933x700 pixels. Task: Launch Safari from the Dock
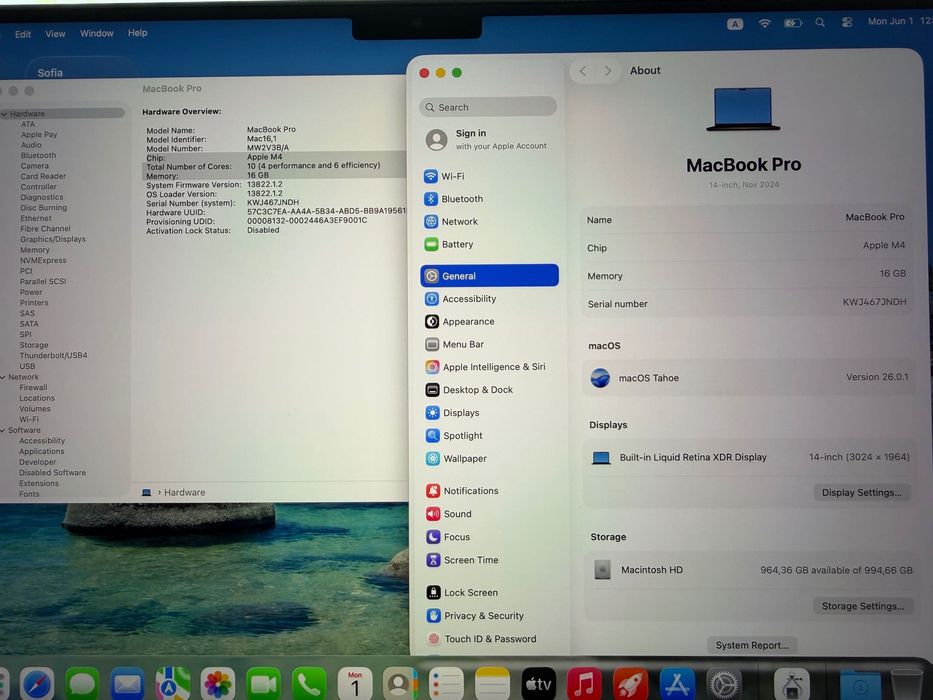(37, 685)
